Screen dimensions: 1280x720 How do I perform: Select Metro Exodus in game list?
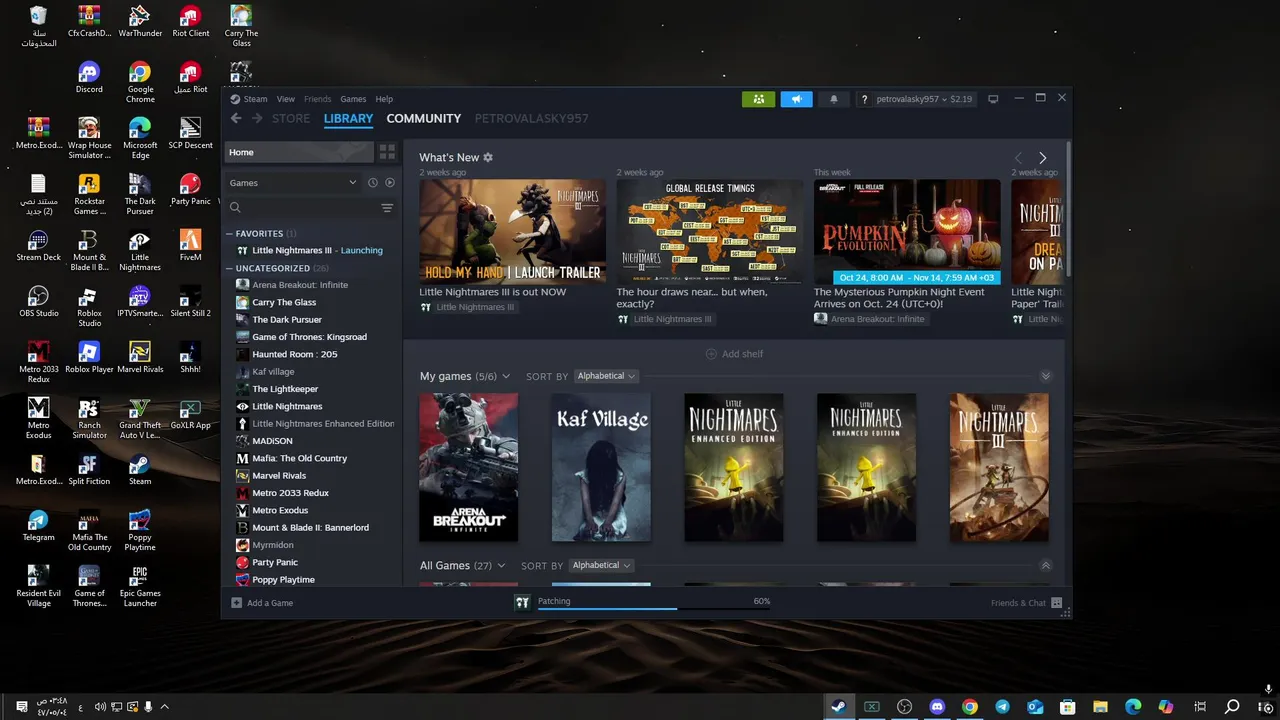point(280,510)
